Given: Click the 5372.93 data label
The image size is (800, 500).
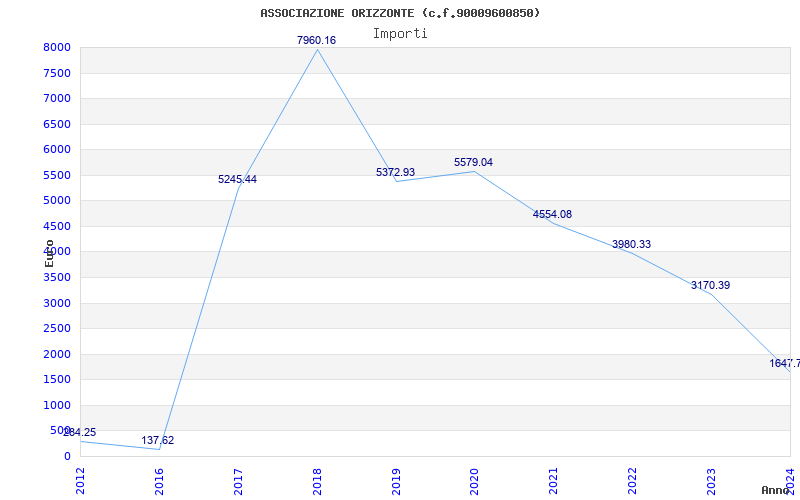Looking at the screenshot, I should (395, 172).
